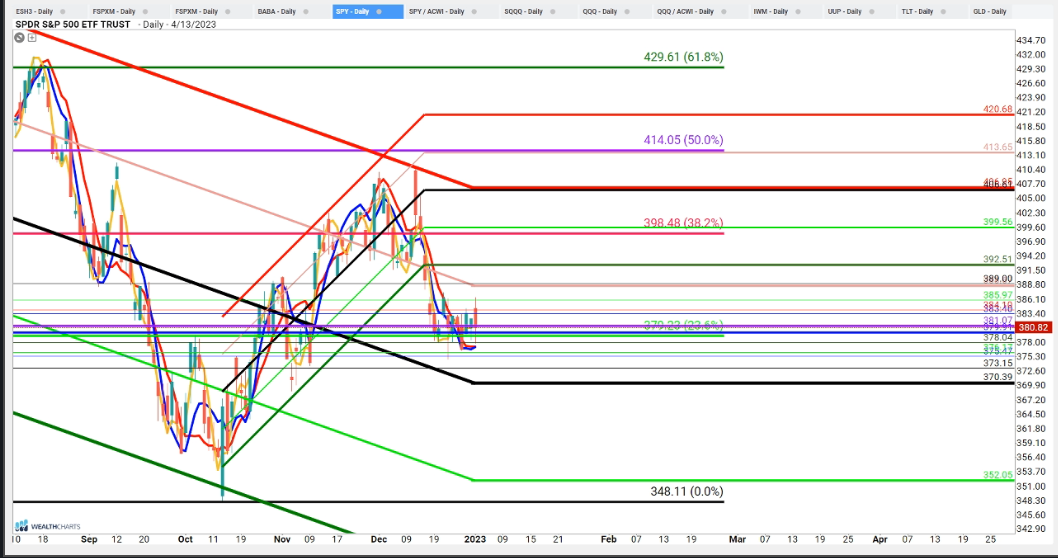Click the dot icon on UUP tab

coord(874,11)
